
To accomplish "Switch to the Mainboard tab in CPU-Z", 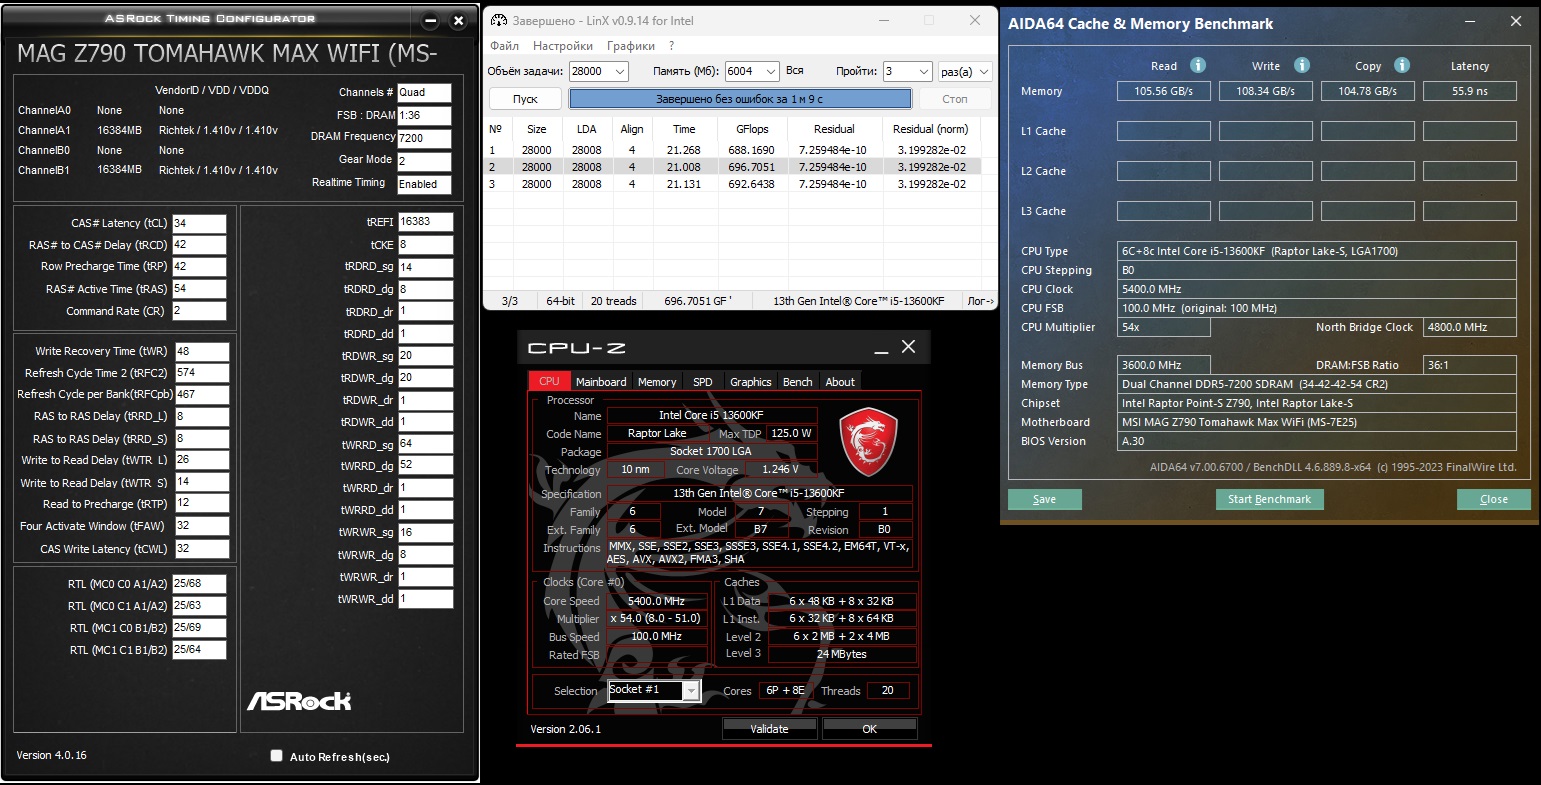I will point(601,381).
